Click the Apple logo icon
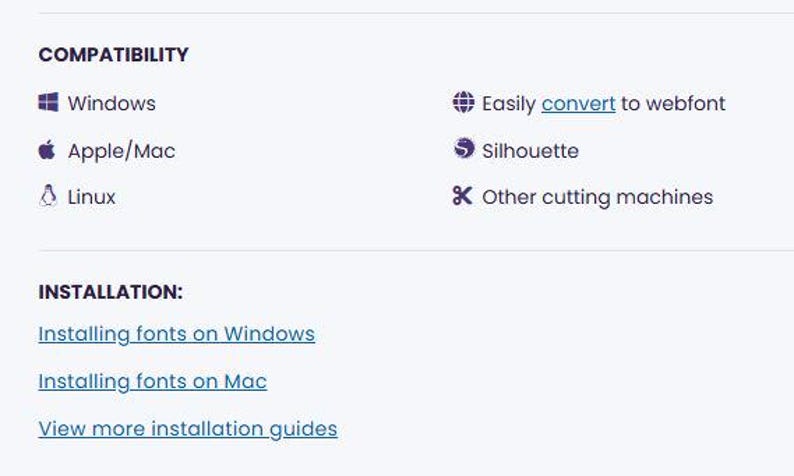 (x=47, y=150)
